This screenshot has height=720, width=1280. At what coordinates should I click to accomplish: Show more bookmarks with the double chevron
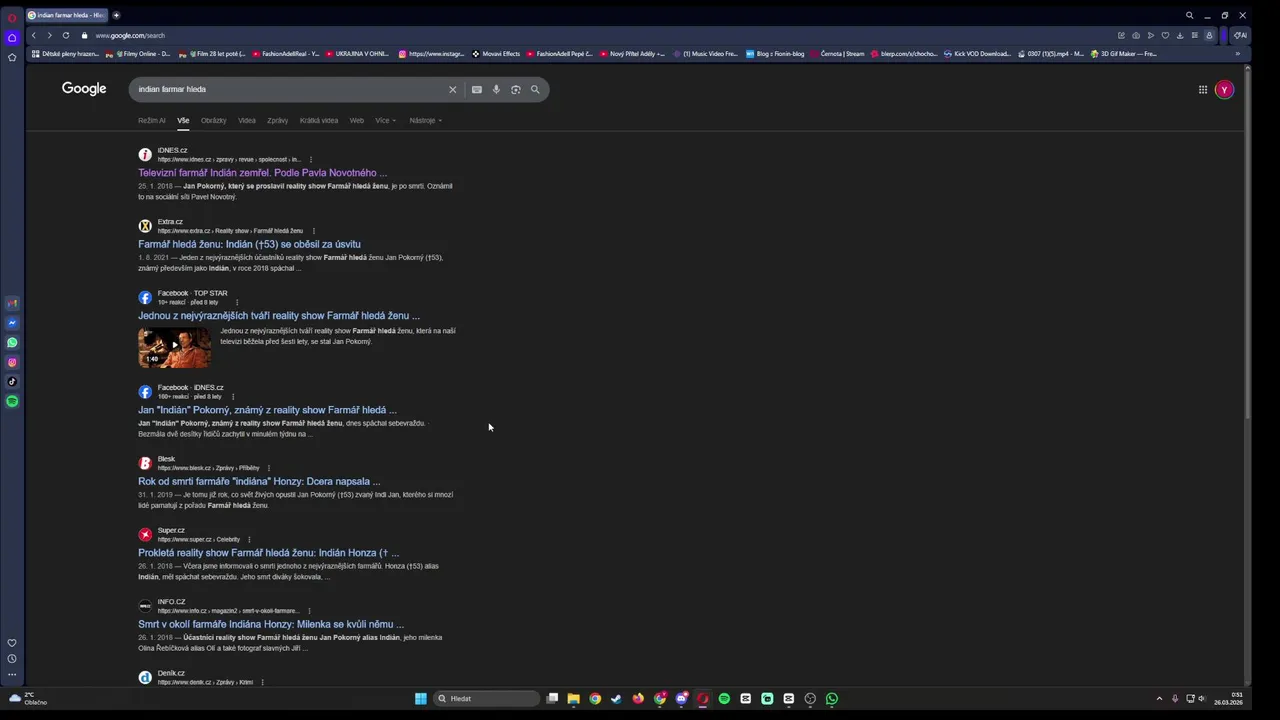[1237, 54]
